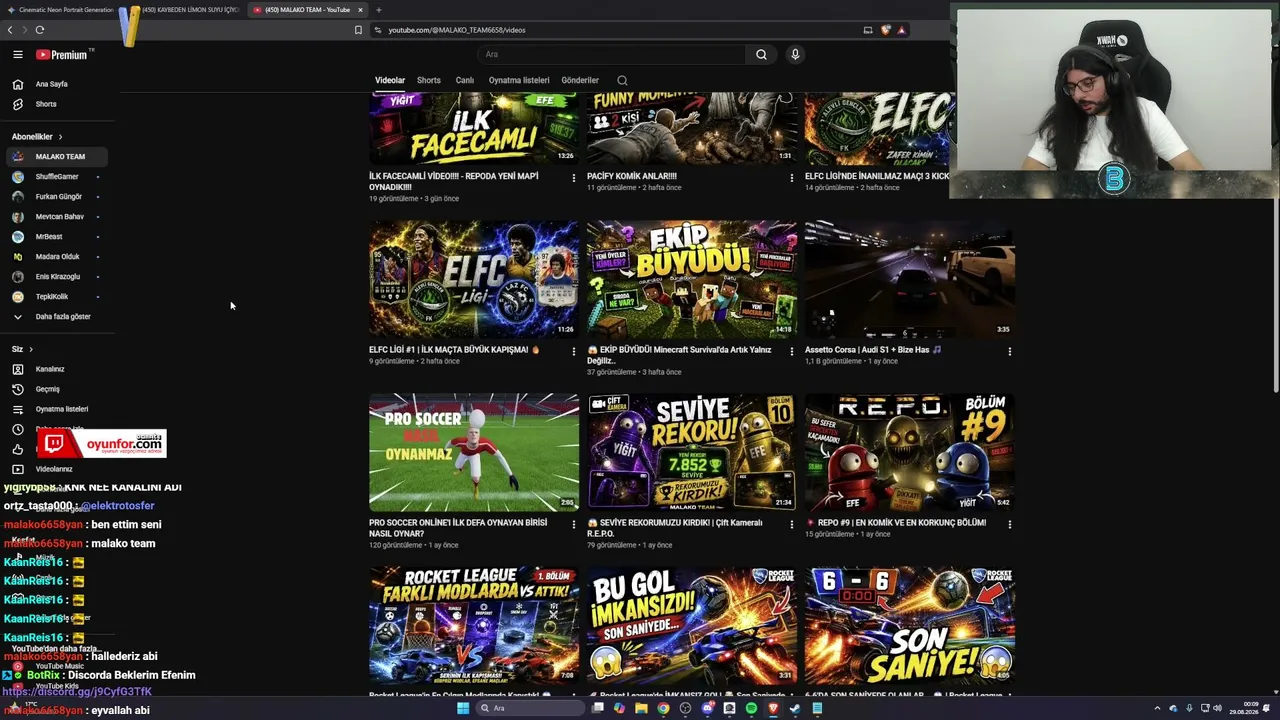The height and width of the screenshot is (720, 1280).
Task: Open Brave browser from the taskbar
Action: pyautogui.click(x=773, y=708)
